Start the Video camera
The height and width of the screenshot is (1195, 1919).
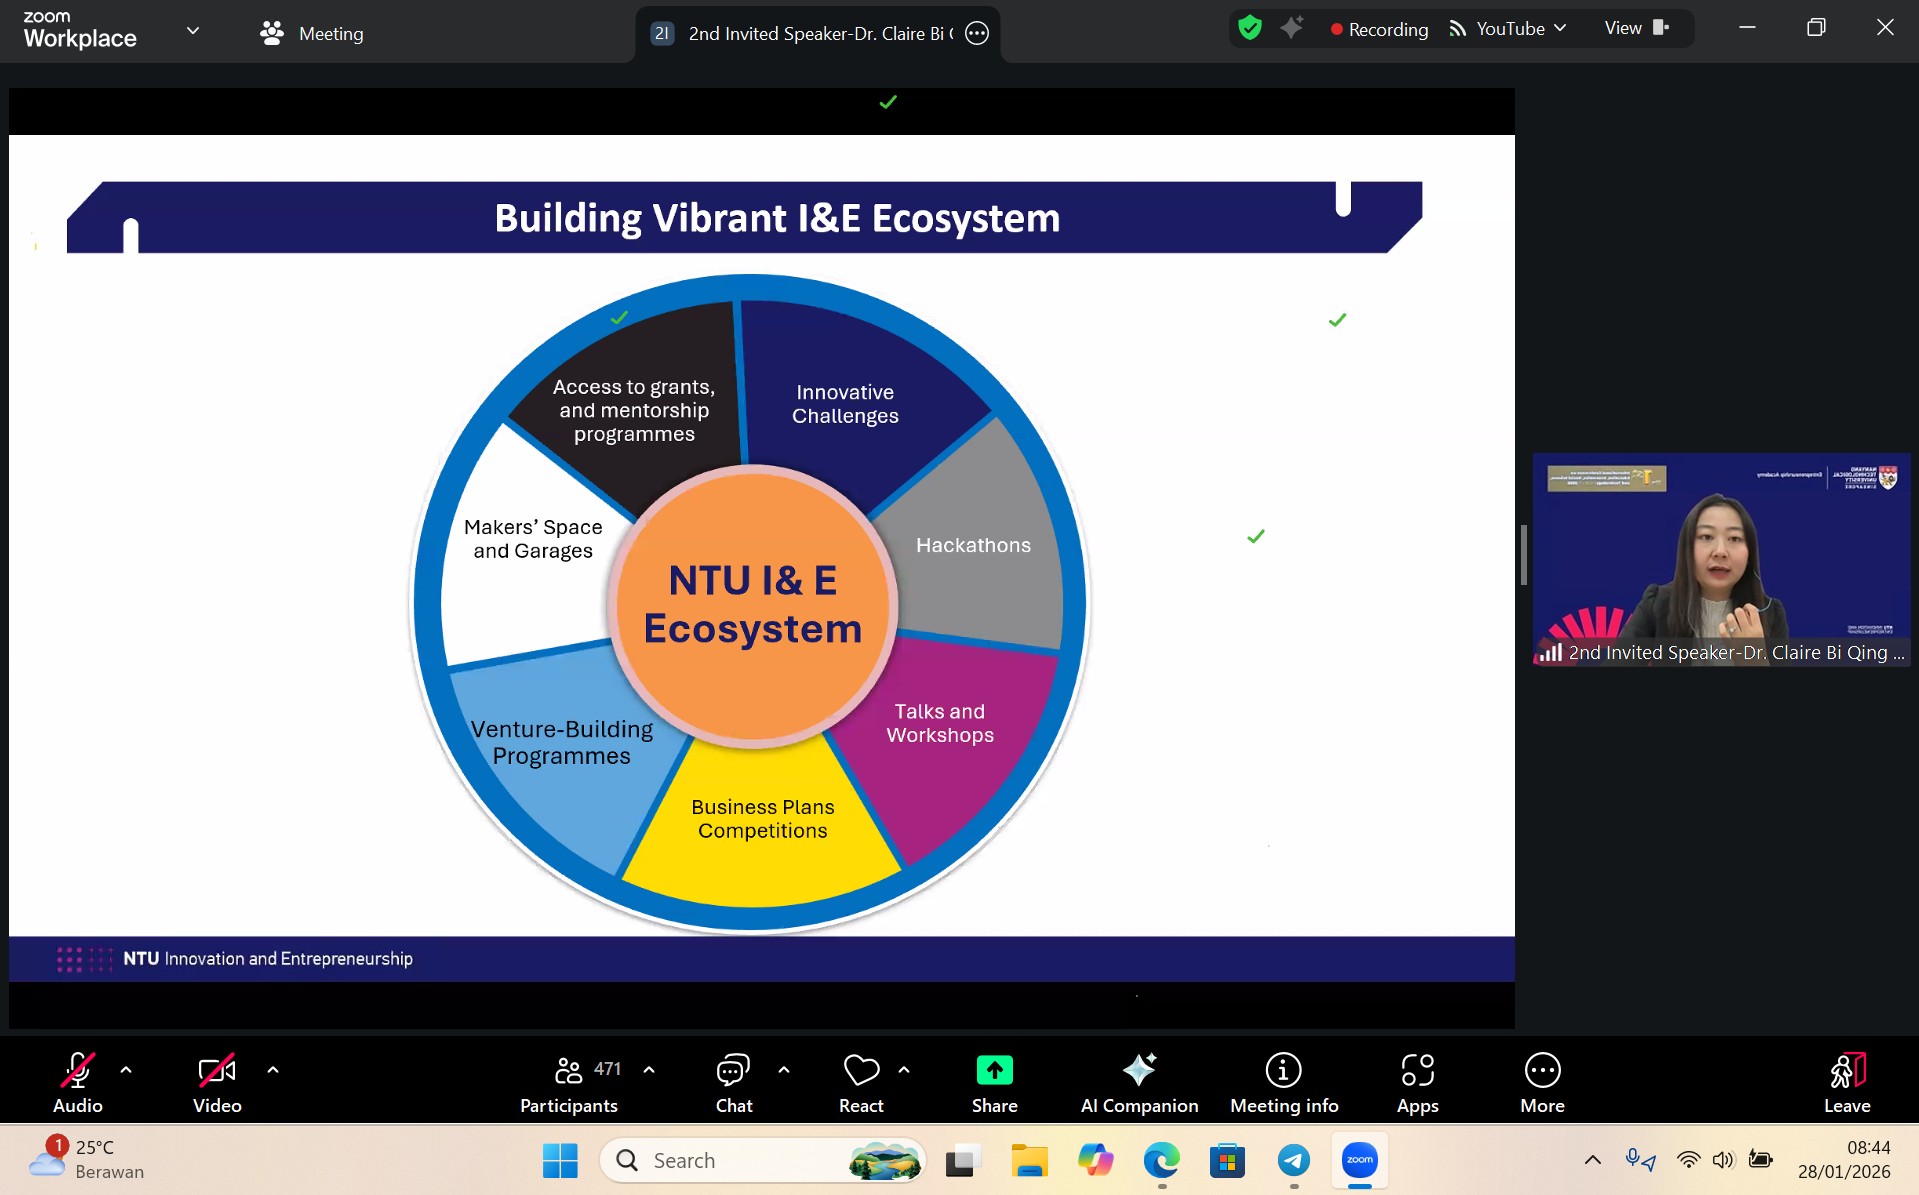[x=217, y=1082]
